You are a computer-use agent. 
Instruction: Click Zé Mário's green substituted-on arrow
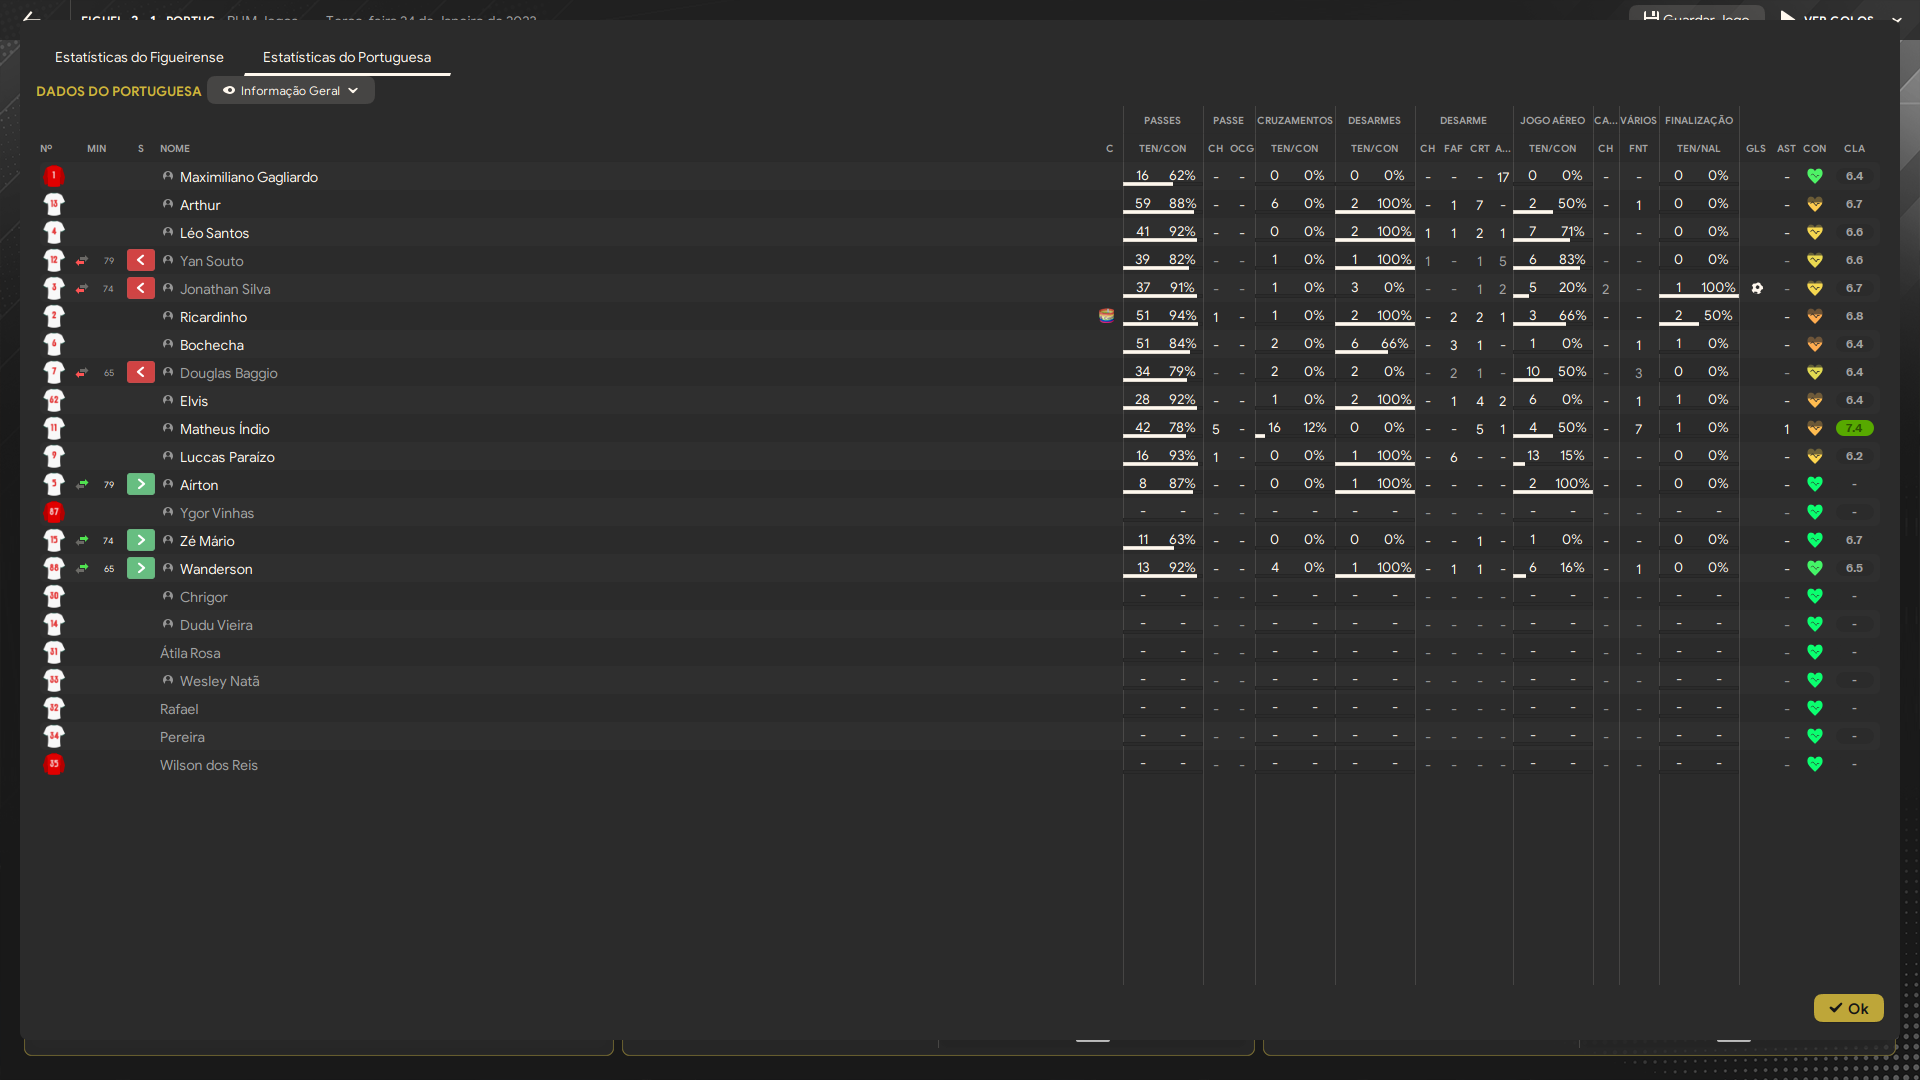[141, 540]
